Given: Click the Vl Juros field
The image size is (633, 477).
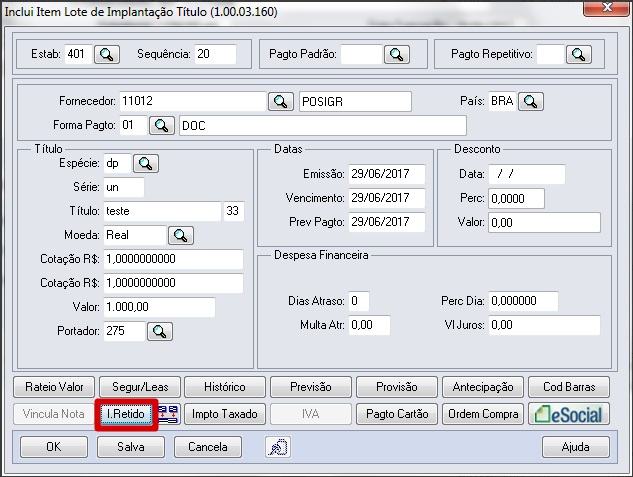Looking at the screenshot, I should (544, 325).
